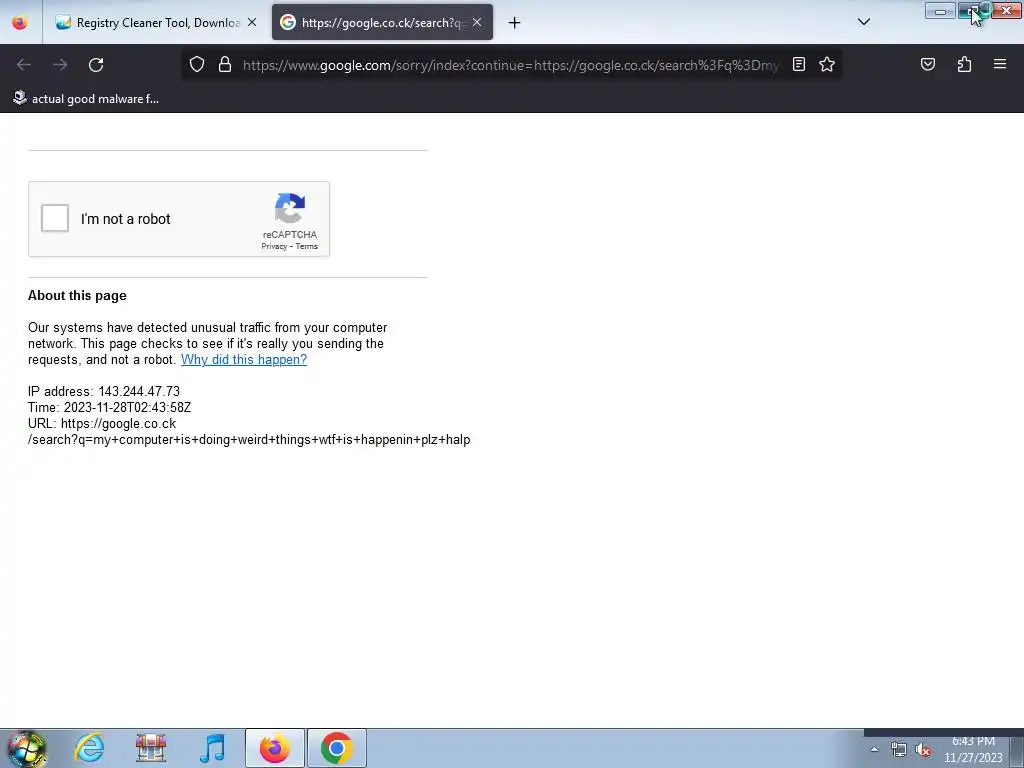Open muted volume tray icon

point(923,750)
